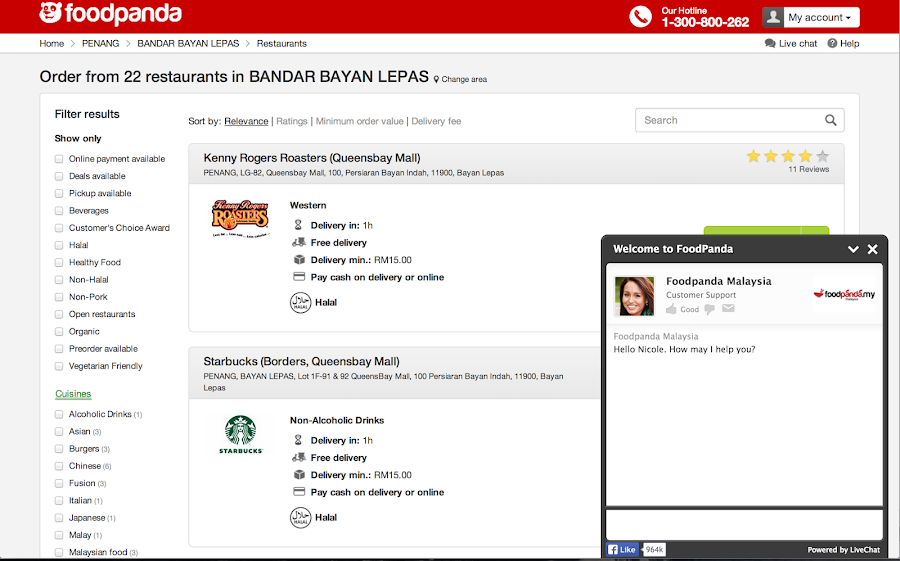Click the chat message input box
Screen dimensions: 900x561
point(744,524)
